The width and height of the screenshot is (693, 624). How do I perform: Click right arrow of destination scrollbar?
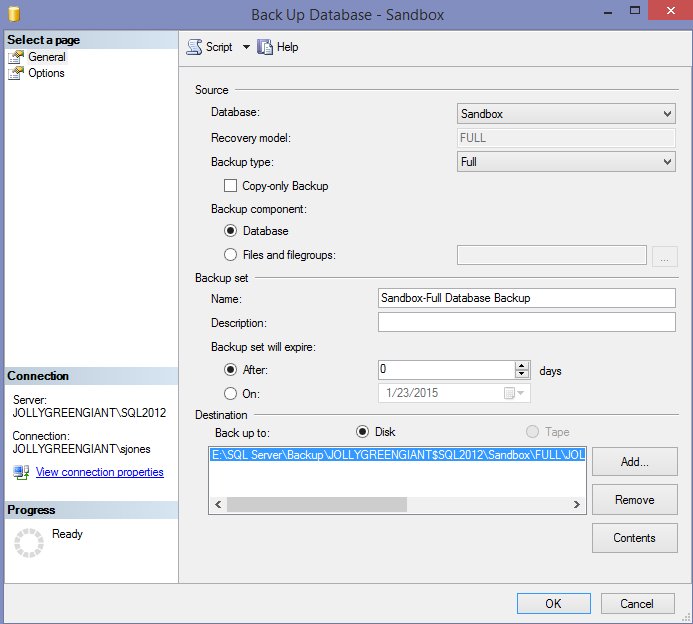click(x=576, y=504)
